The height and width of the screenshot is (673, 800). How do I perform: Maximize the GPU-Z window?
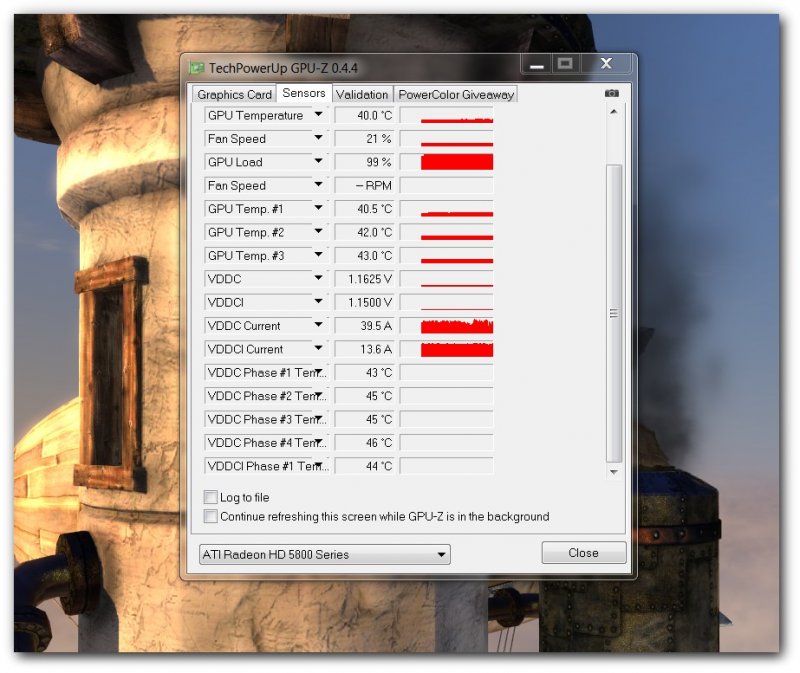click(x=565, y=64)
